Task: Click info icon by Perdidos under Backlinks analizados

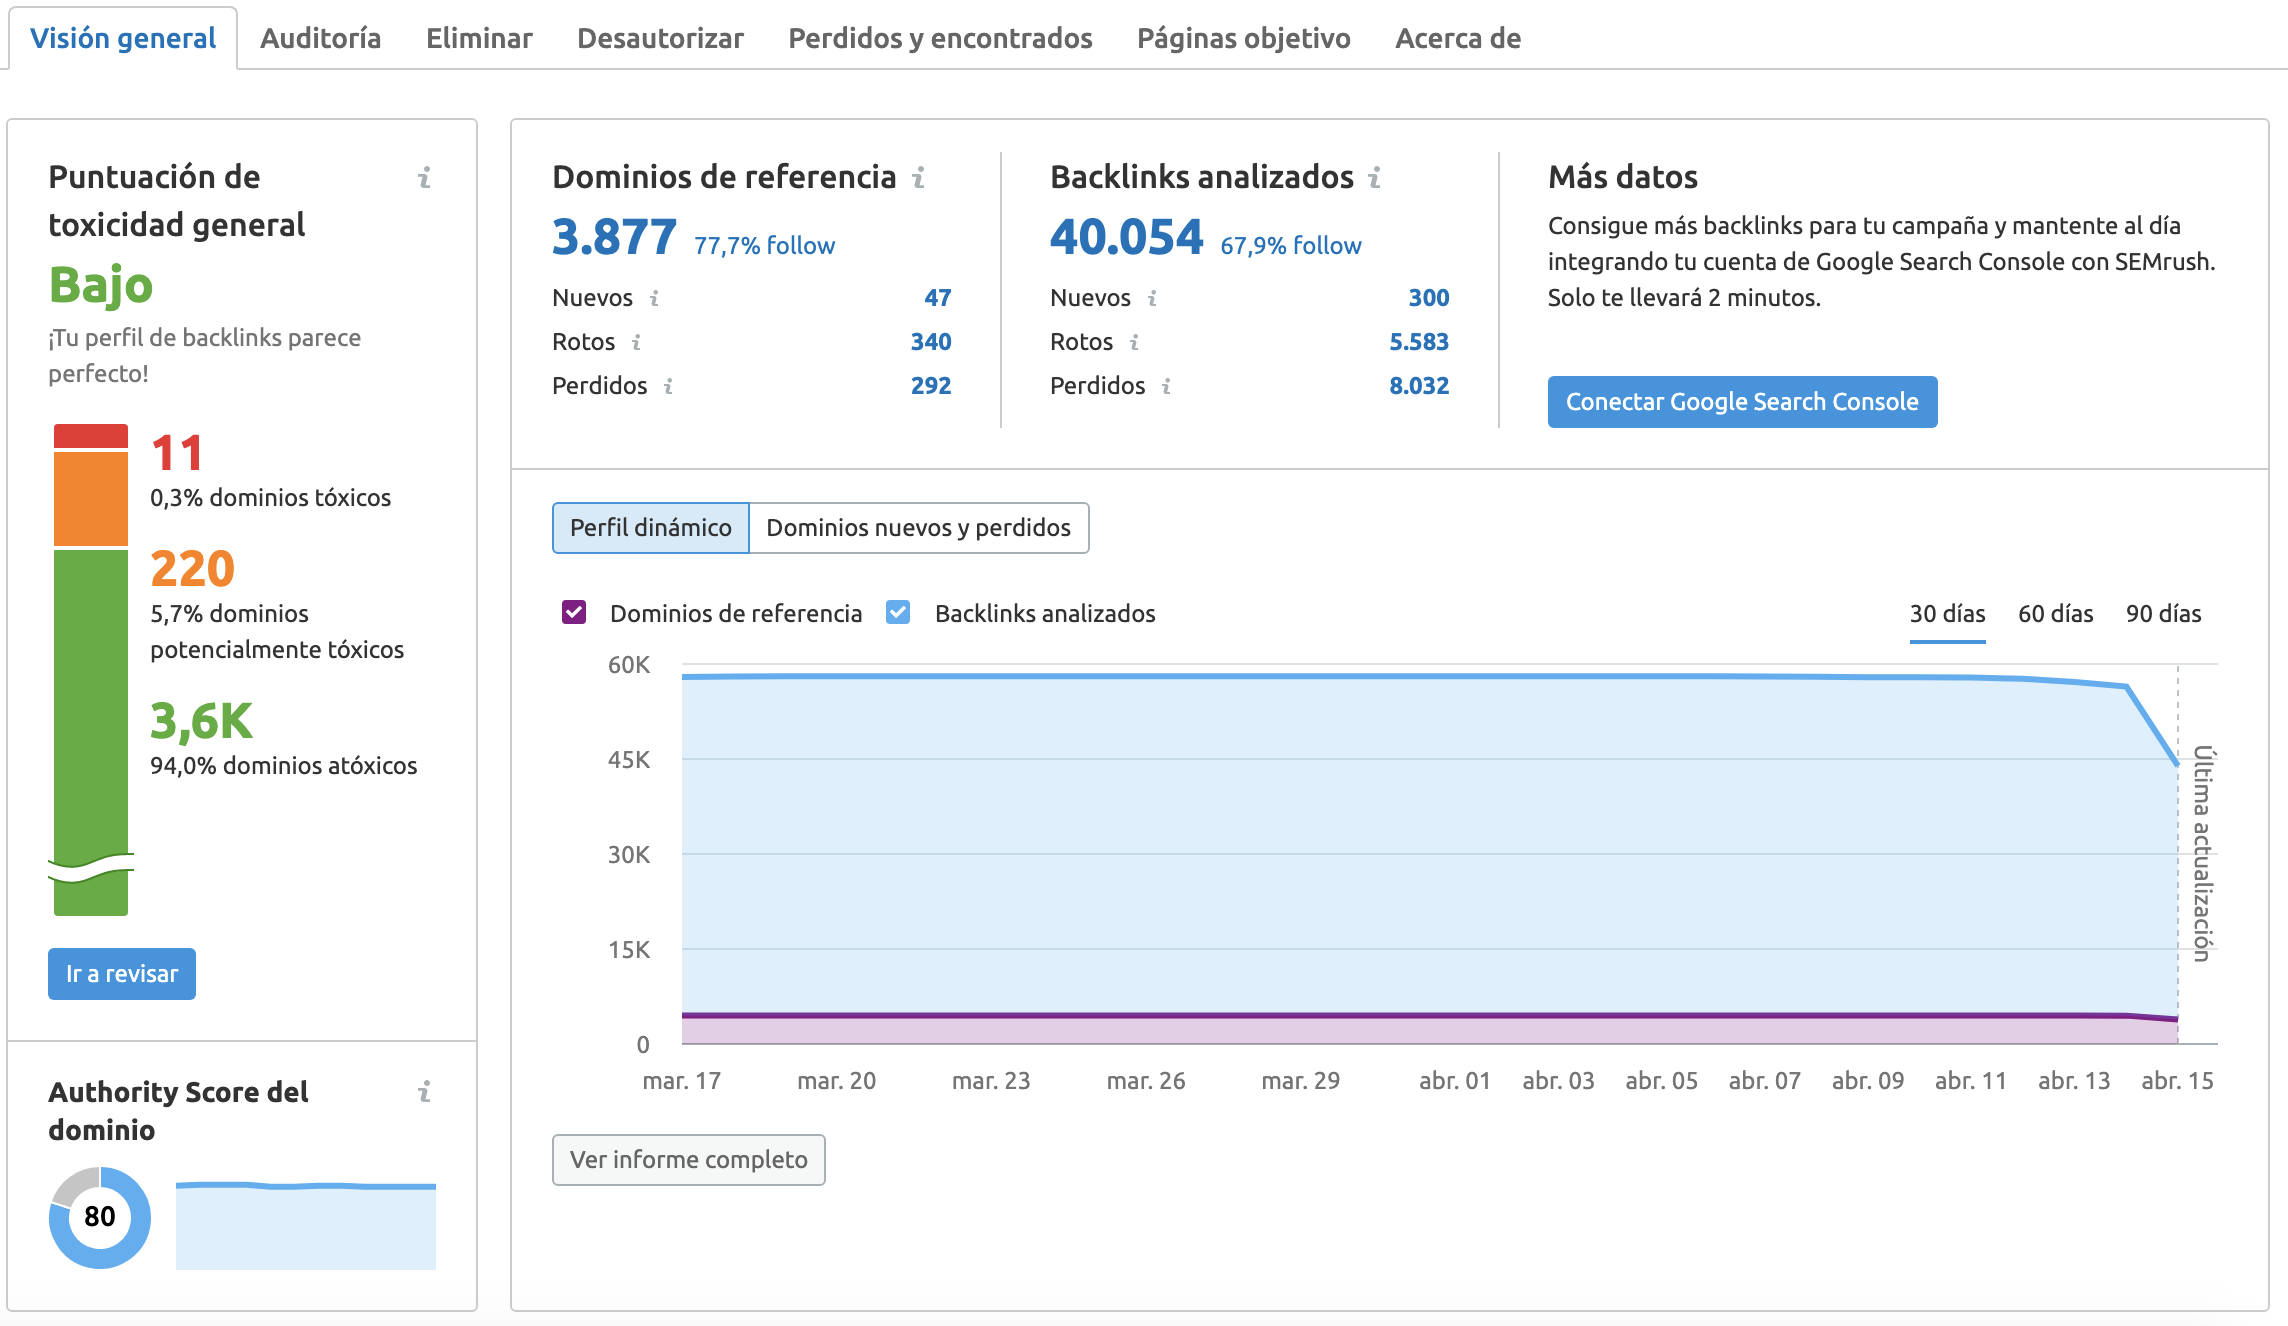Action: [x=1166, y=386]
